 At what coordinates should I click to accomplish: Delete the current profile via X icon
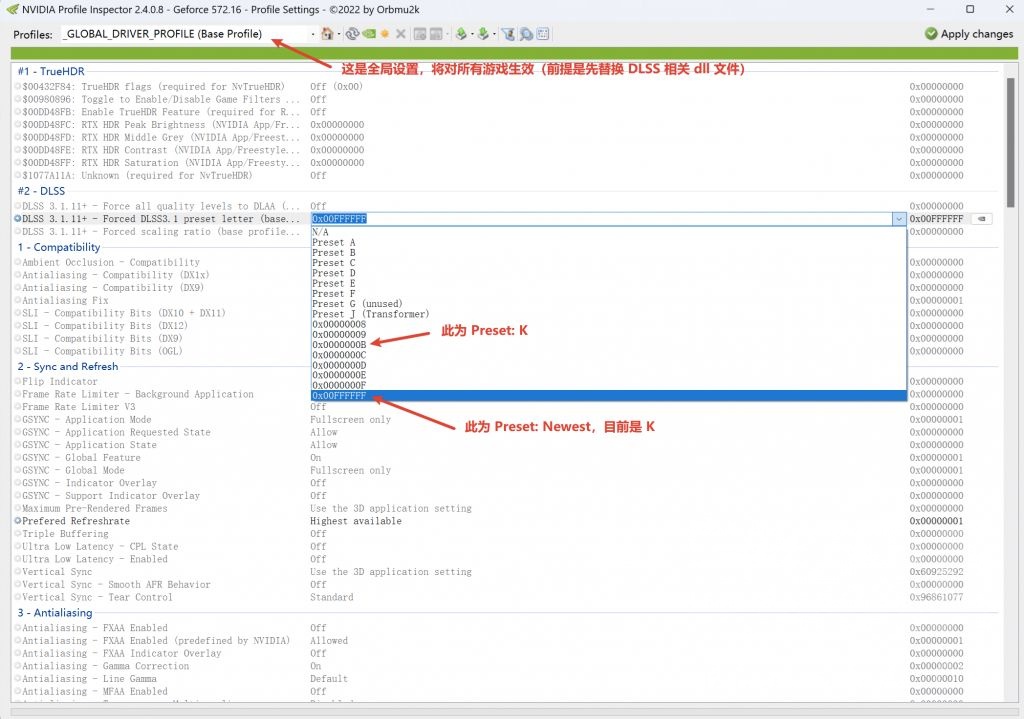coord(400,33)
